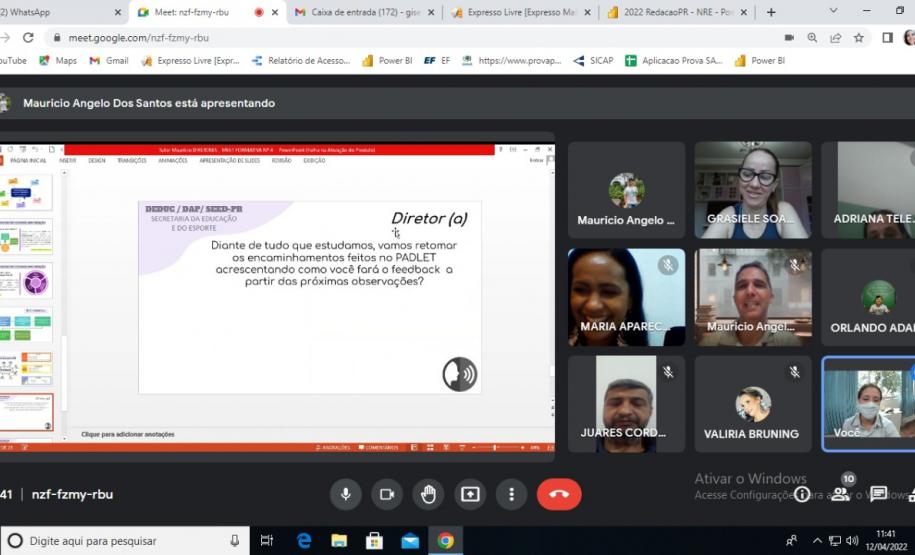The width and height of the screenshot is (915, 555).
Task: Show participants list people icon
Action: point(841,494)
